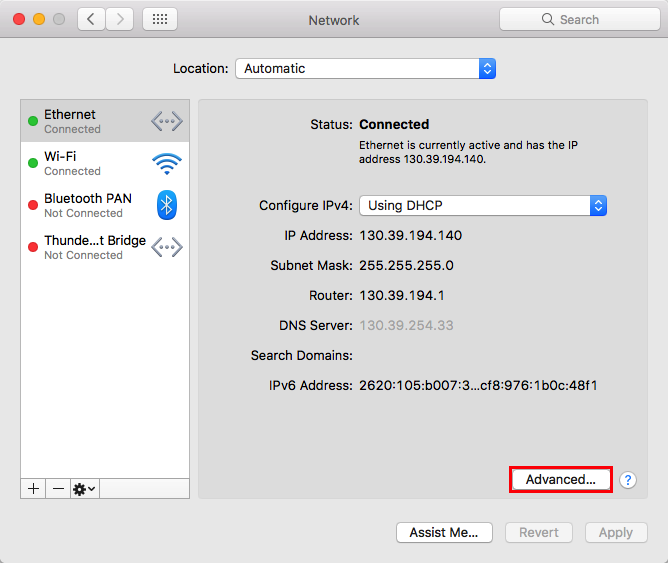Click red status dot next to Bluetooth PAN
This screenshot has width=668, height=563.
[x=33, y=205]
